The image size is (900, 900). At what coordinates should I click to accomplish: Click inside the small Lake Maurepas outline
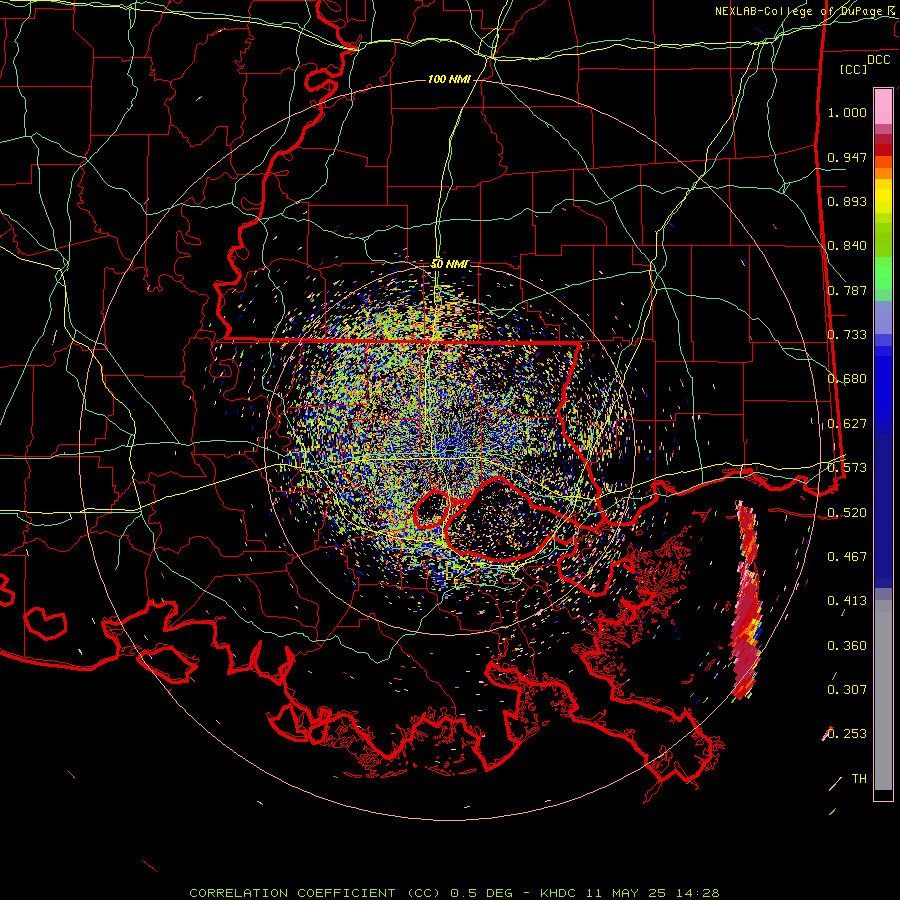tap(432, 510)
